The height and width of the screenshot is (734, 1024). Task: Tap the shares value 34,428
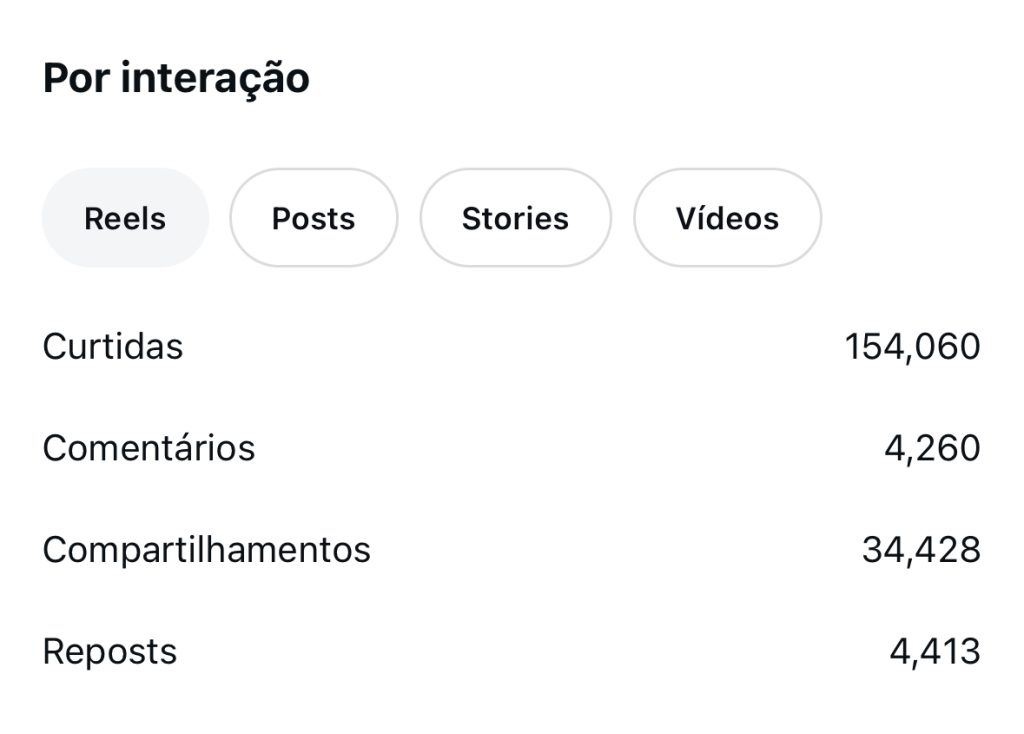coord(921,549)
